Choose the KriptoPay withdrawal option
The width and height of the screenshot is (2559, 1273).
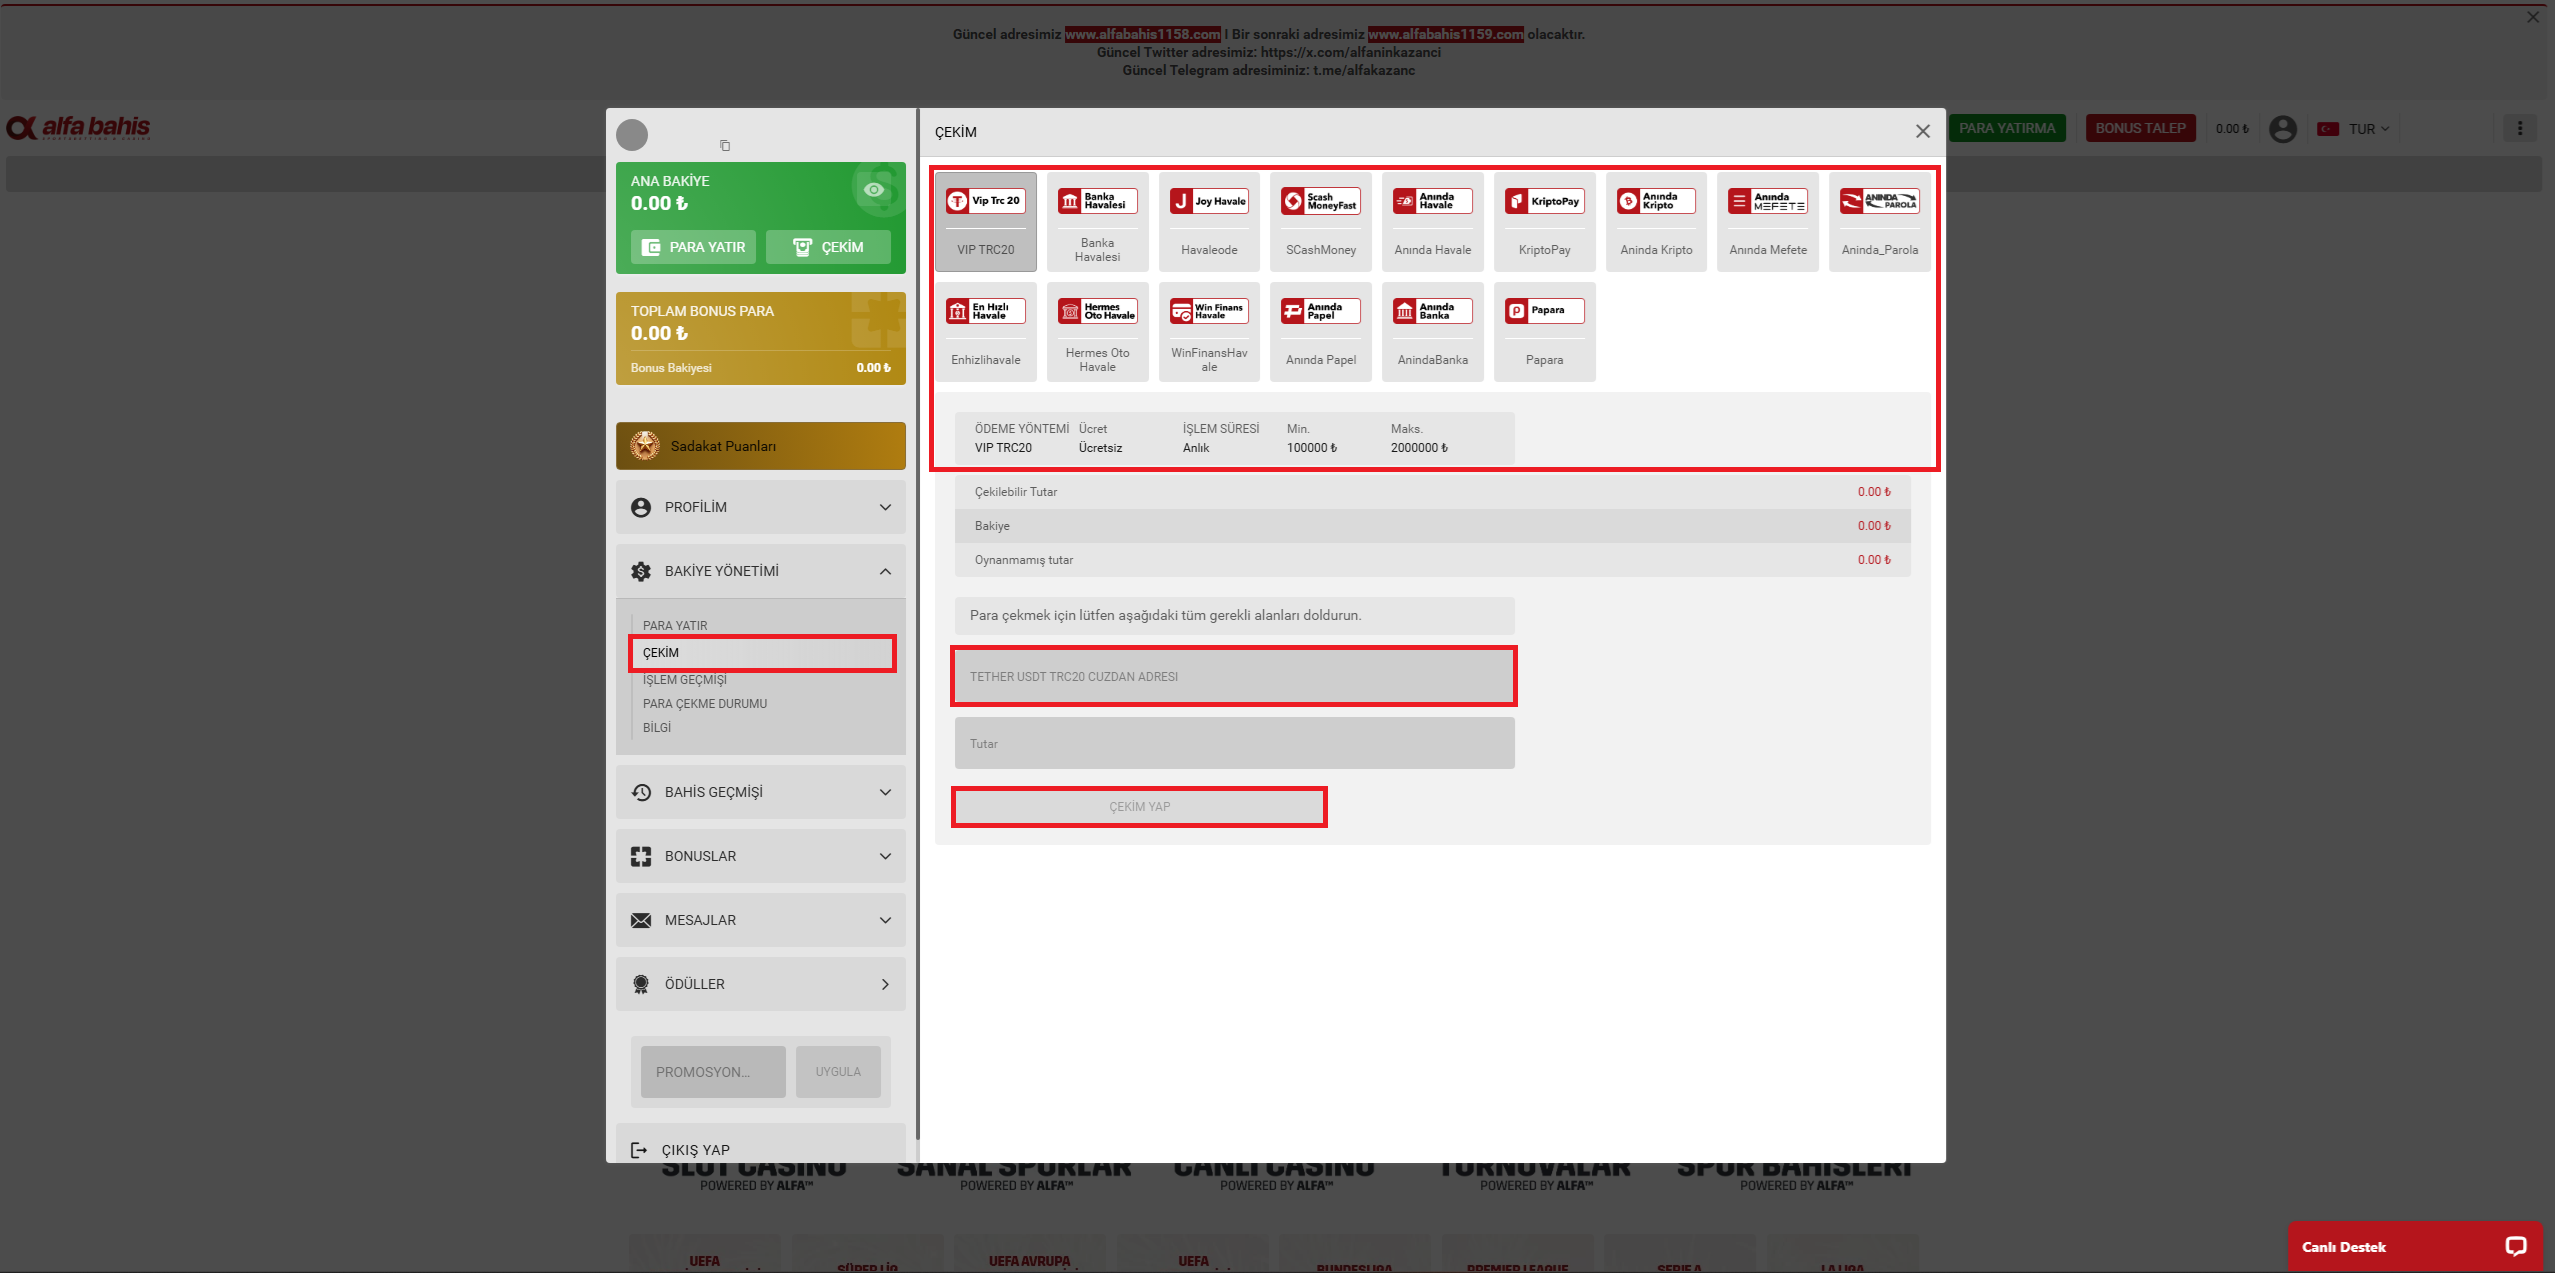(x=1544, y=222)
